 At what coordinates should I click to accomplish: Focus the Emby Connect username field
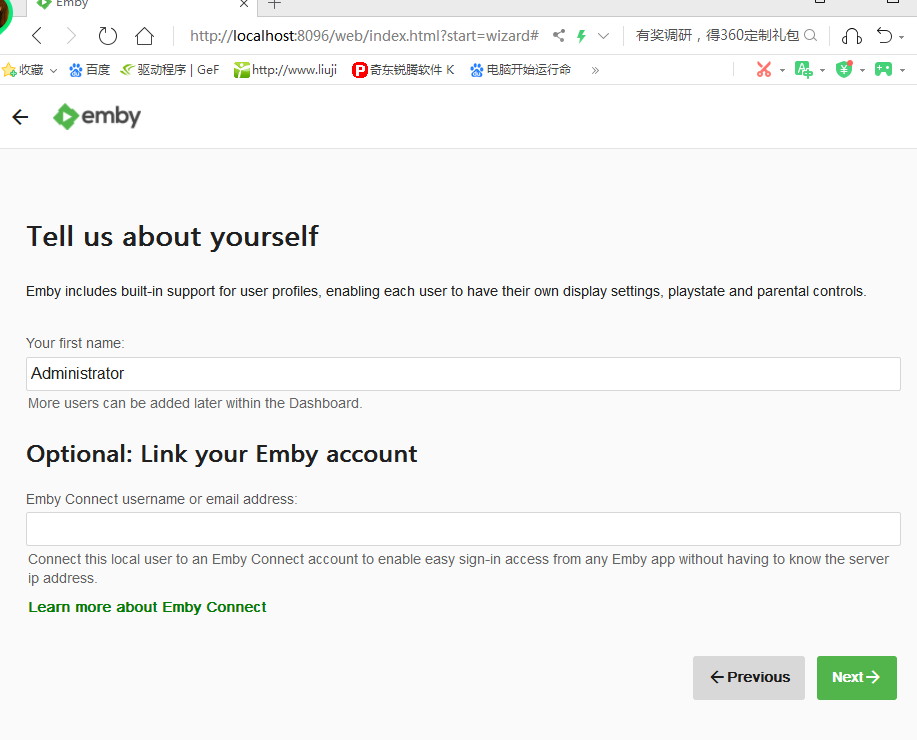point(463,529)
